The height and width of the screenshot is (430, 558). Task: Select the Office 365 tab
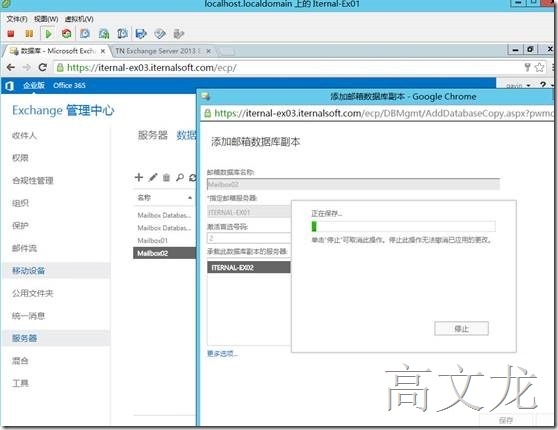pos(69,85)
